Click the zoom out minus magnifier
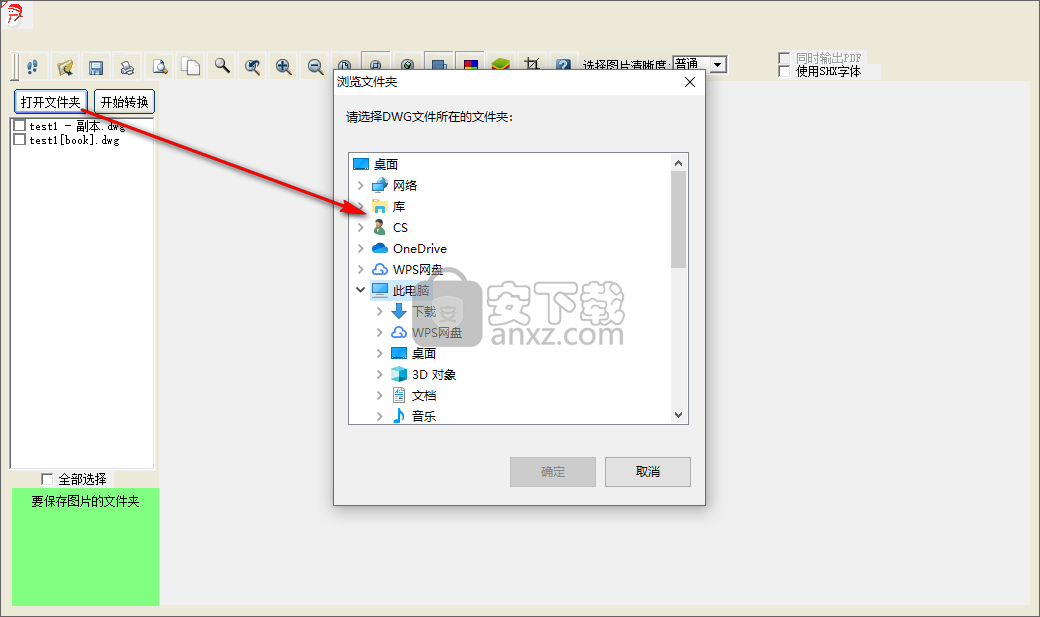The width and height of the screenshot is (1040, 617). (315, 66)
